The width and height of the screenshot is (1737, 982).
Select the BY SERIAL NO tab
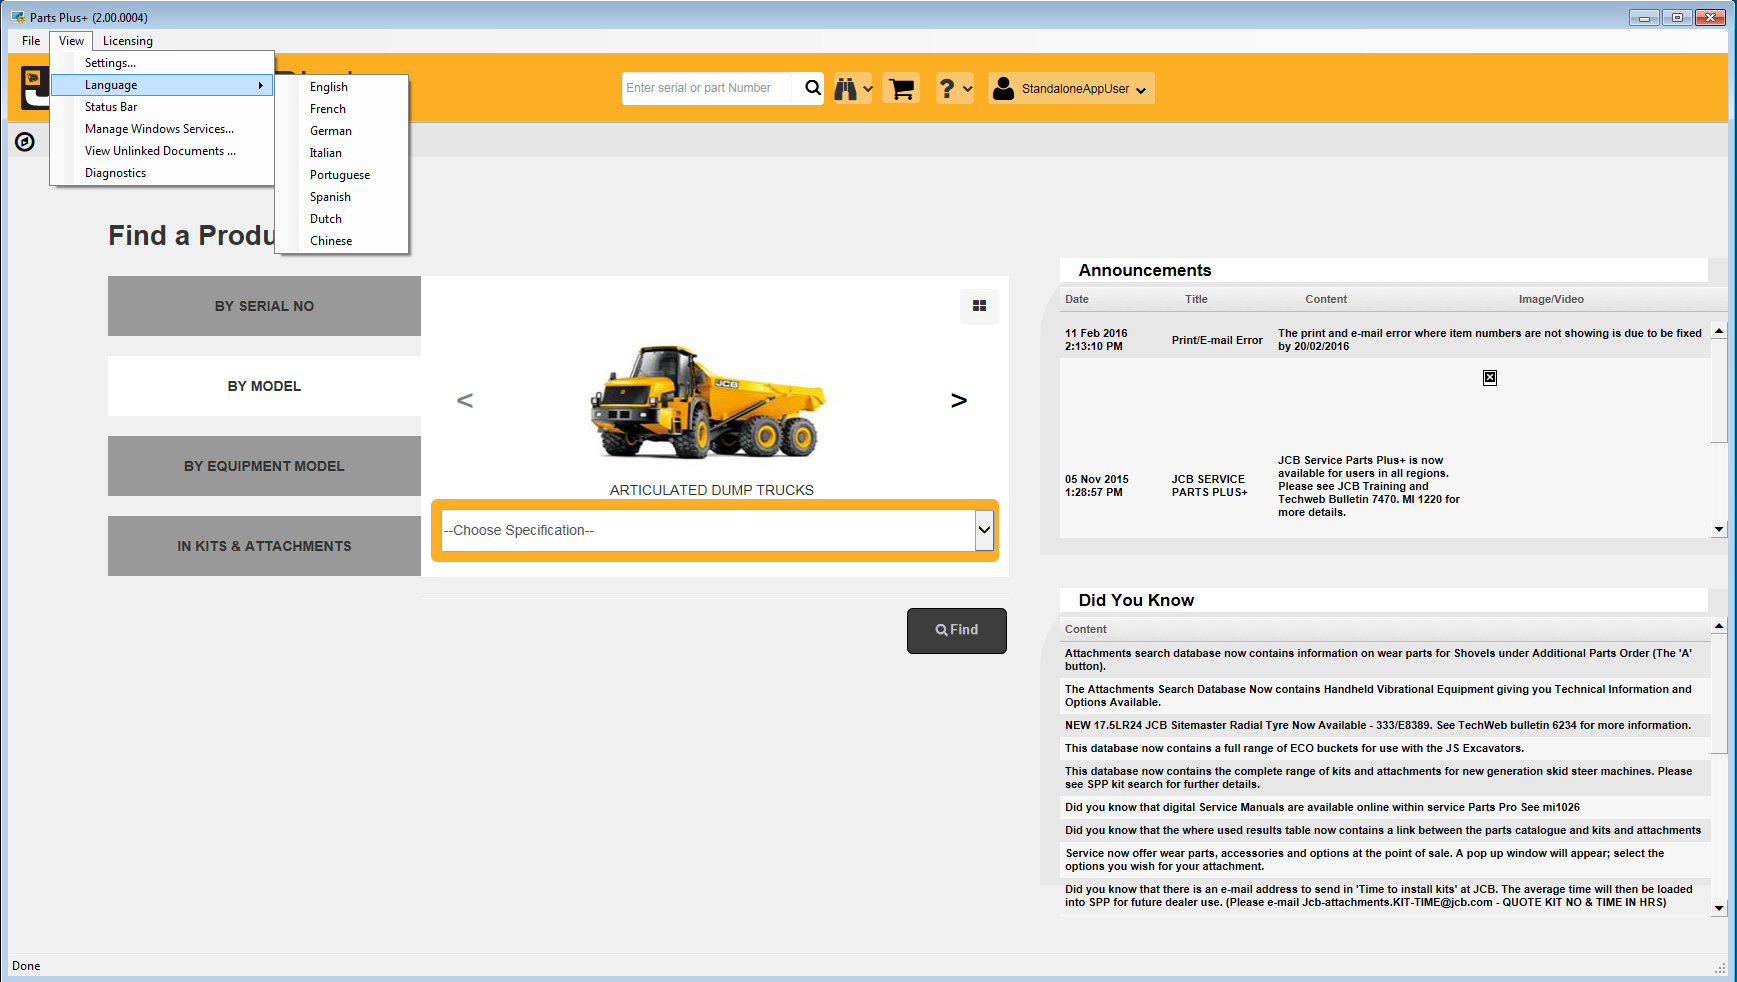point(264,306)
